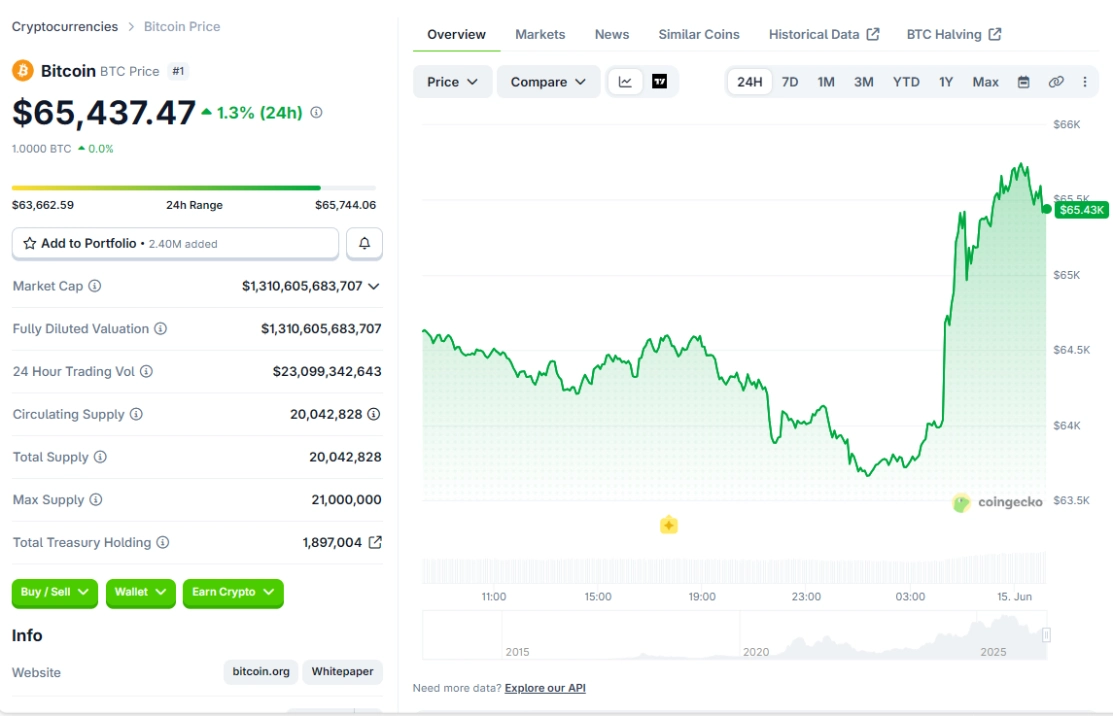Click info icon beside Circulating Supply label
Screen dimensions: 1113x716
[x=136, y=414]
